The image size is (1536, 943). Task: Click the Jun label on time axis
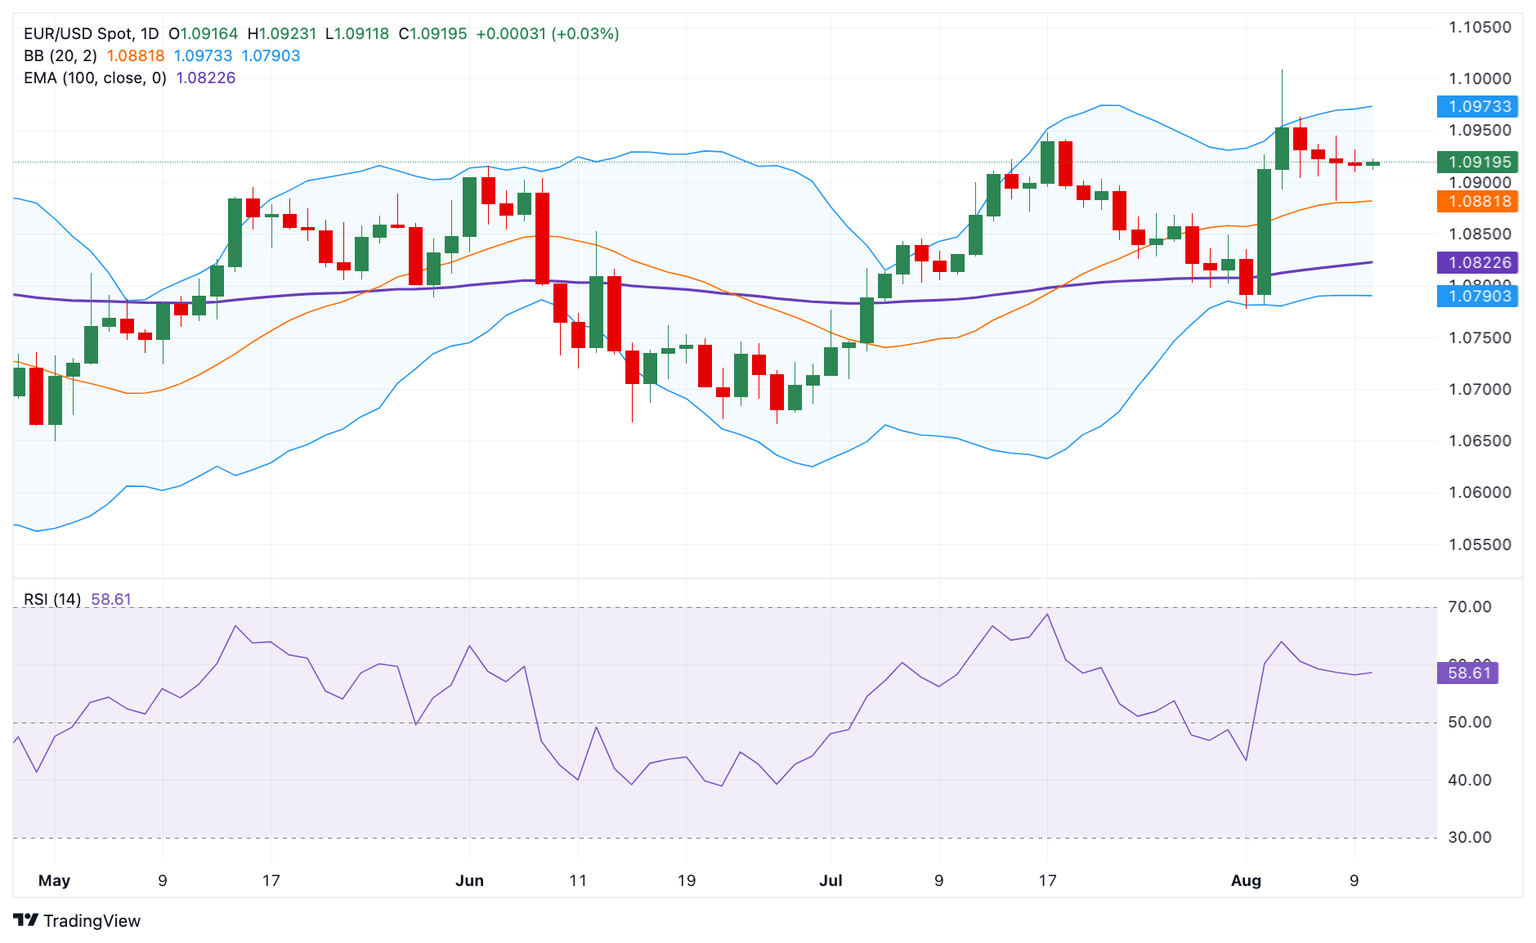point(469,881)
